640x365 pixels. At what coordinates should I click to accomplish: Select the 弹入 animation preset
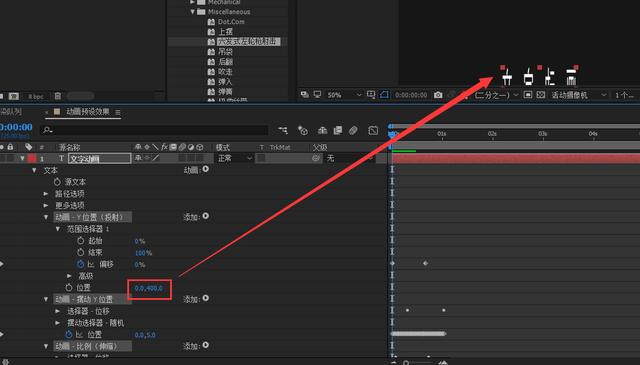pos(225,82)
